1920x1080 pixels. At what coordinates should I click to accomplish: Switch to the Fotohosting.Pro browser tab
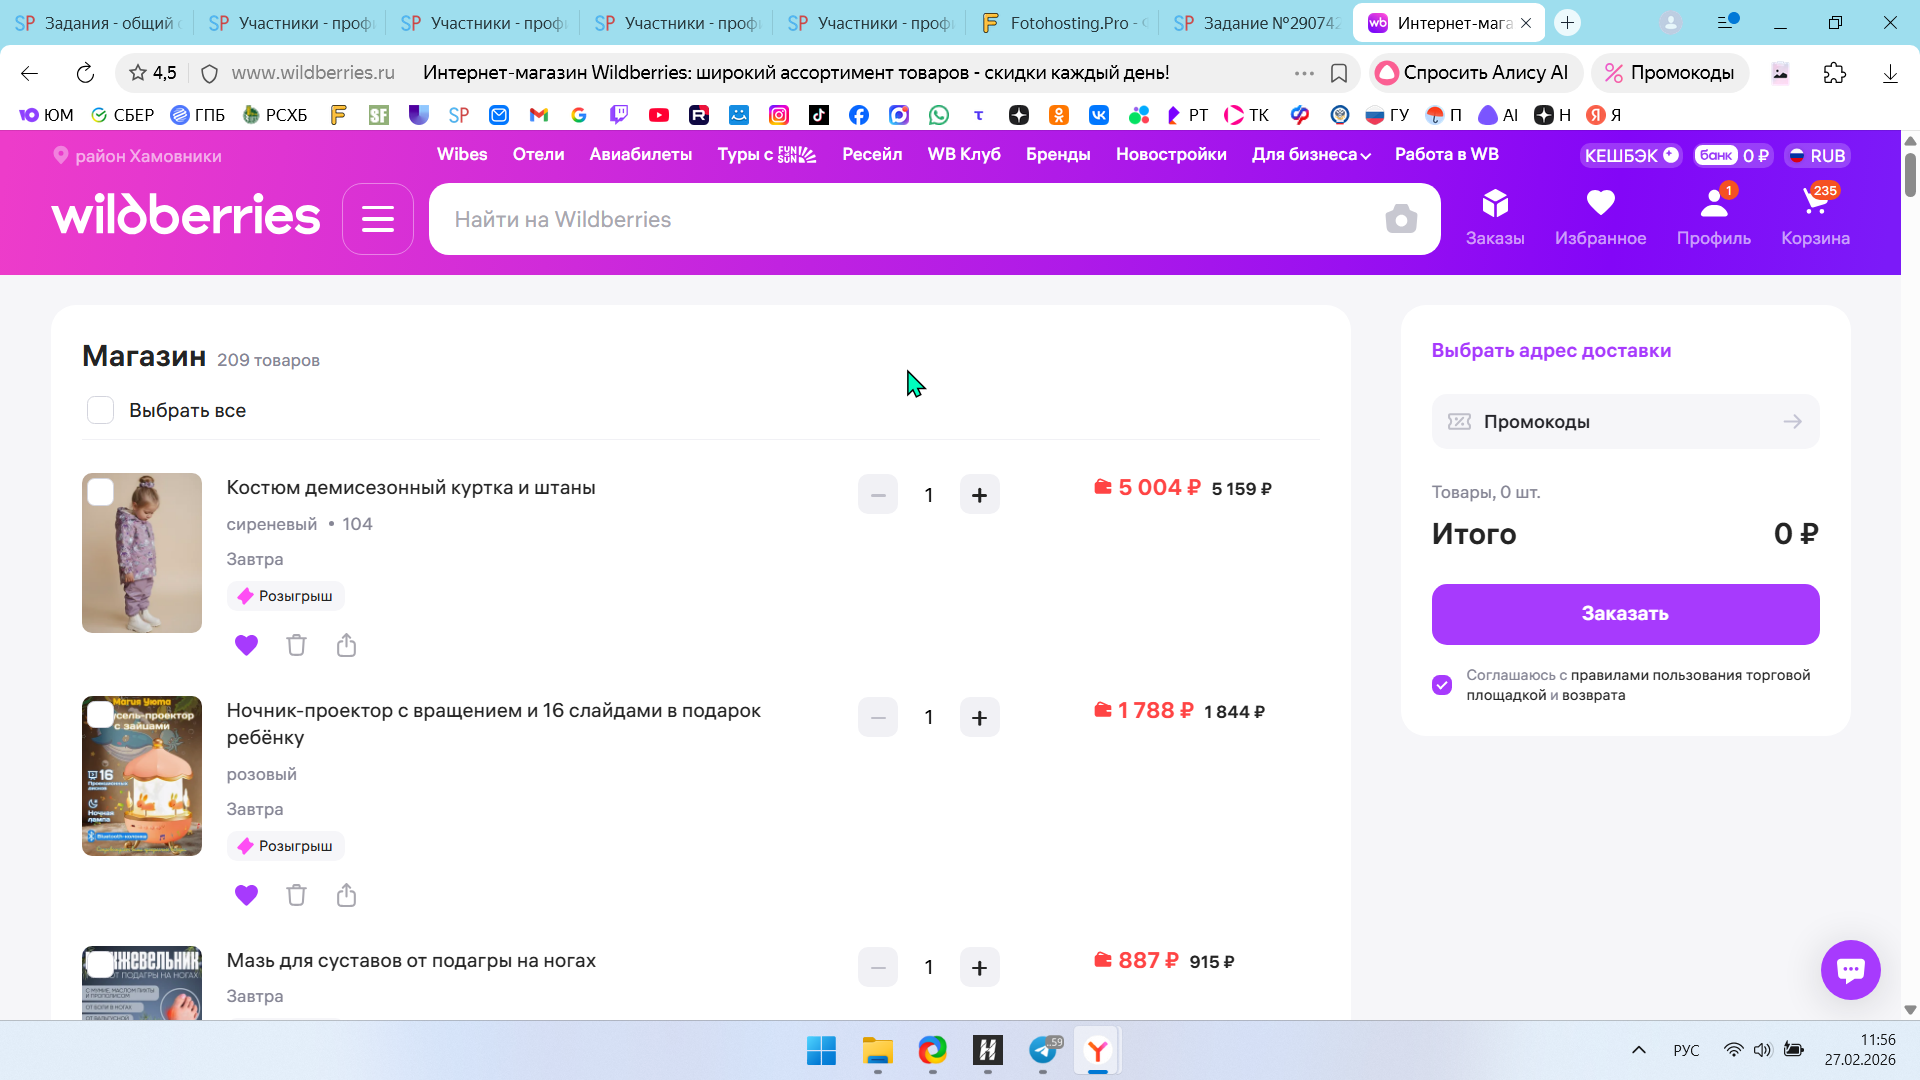(x=1065, y=22)
